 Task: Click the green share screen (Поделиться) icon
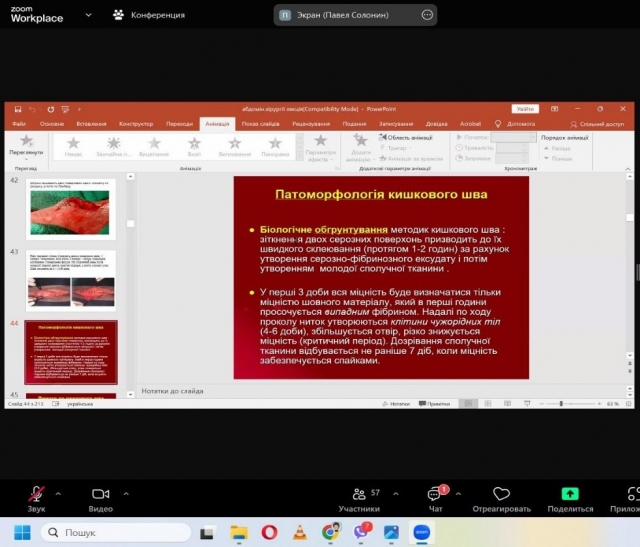pos(570,494)
